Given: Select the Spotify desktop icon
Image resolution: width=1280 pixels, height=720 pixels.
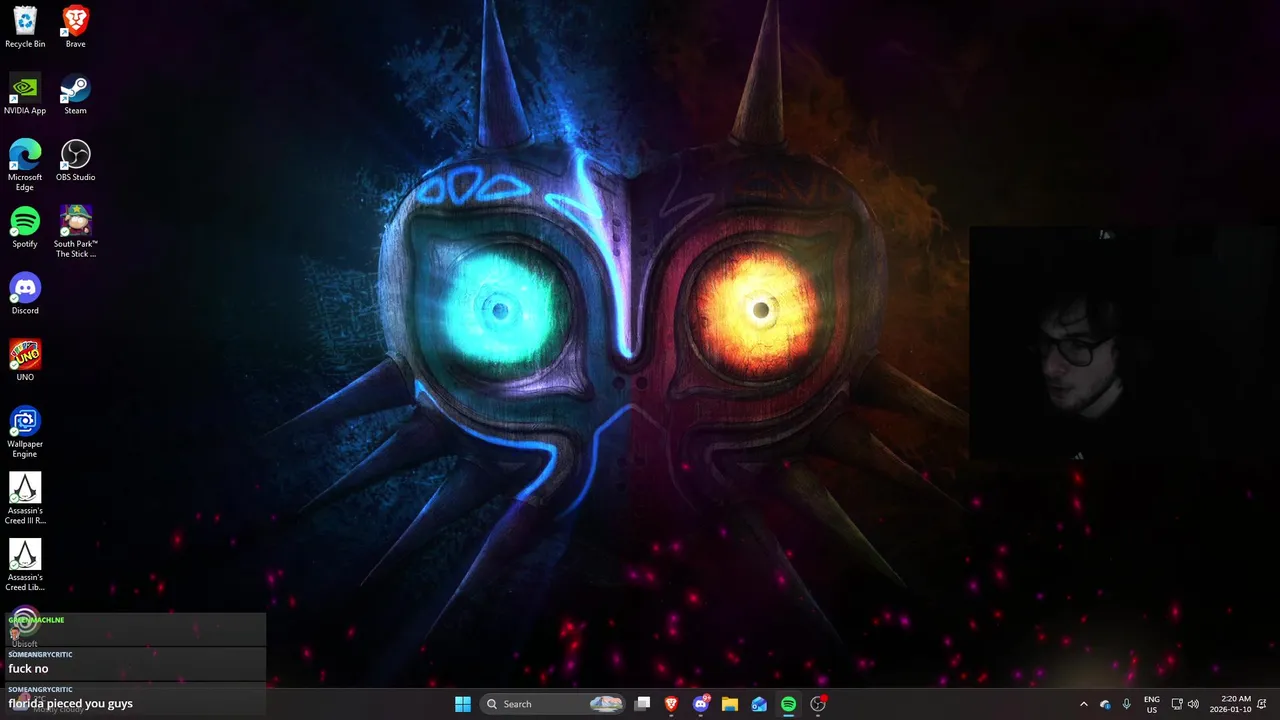Looking at the screenshot, I should tap(25, 228).
